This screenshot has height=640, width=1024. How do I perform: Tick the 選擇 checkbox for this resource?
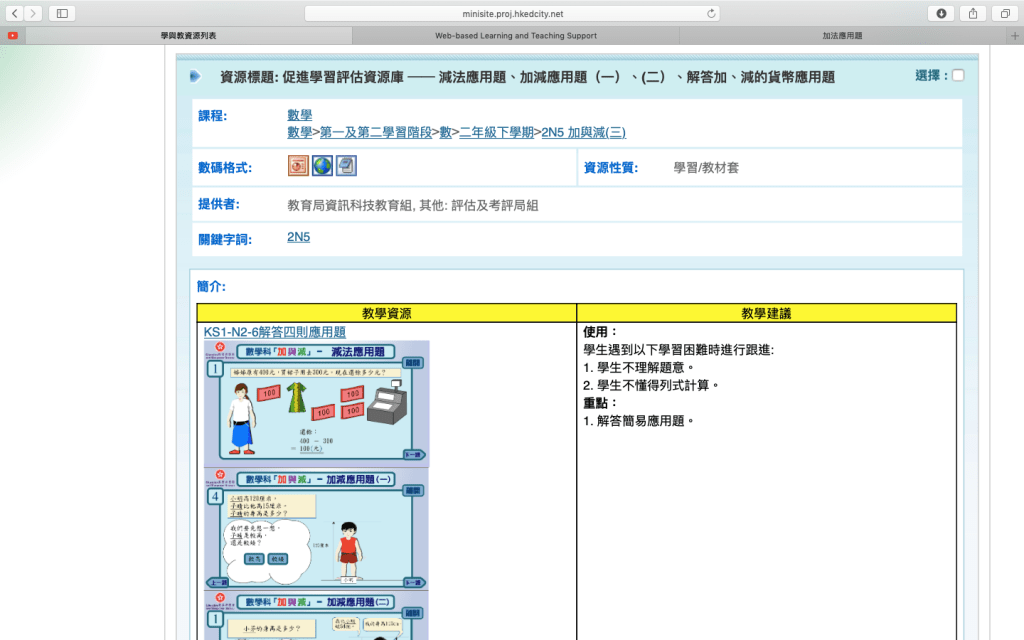coord(958,76)
